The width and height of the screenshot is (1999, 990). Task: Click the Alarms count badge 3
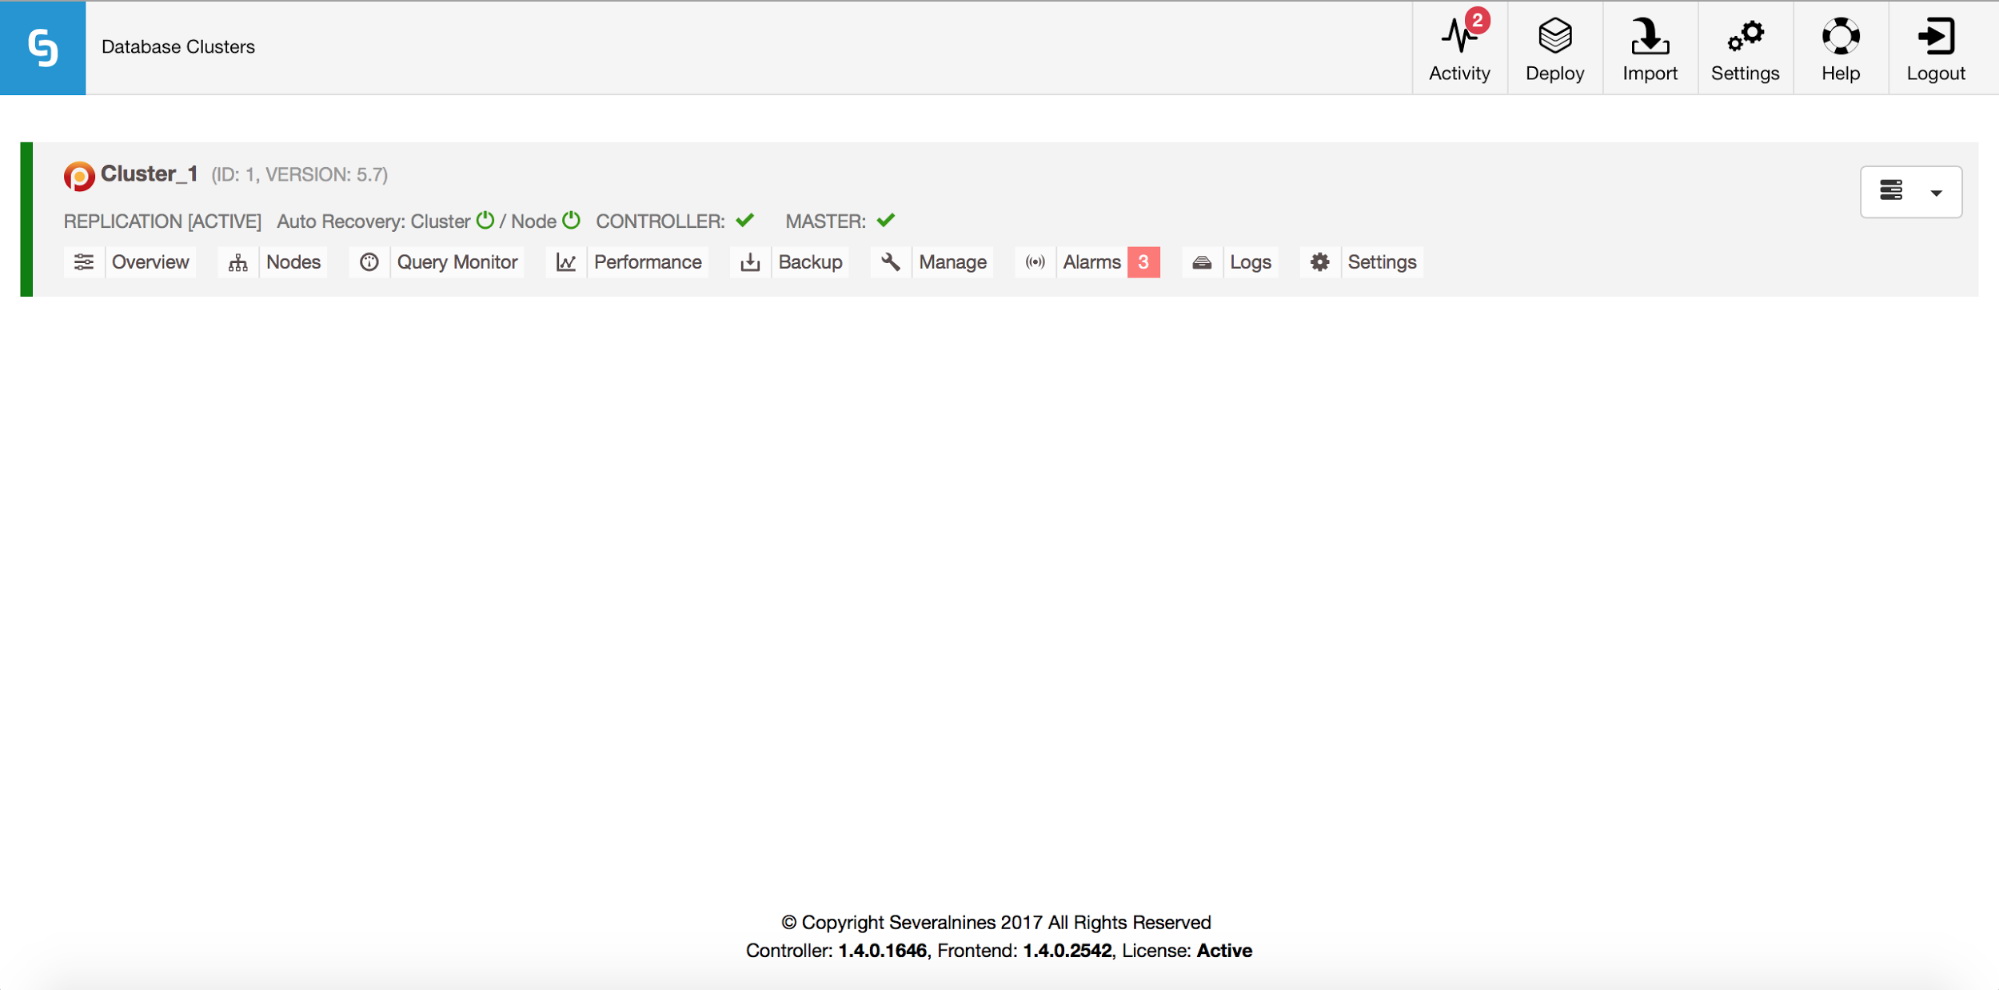tap(1143, 262)
